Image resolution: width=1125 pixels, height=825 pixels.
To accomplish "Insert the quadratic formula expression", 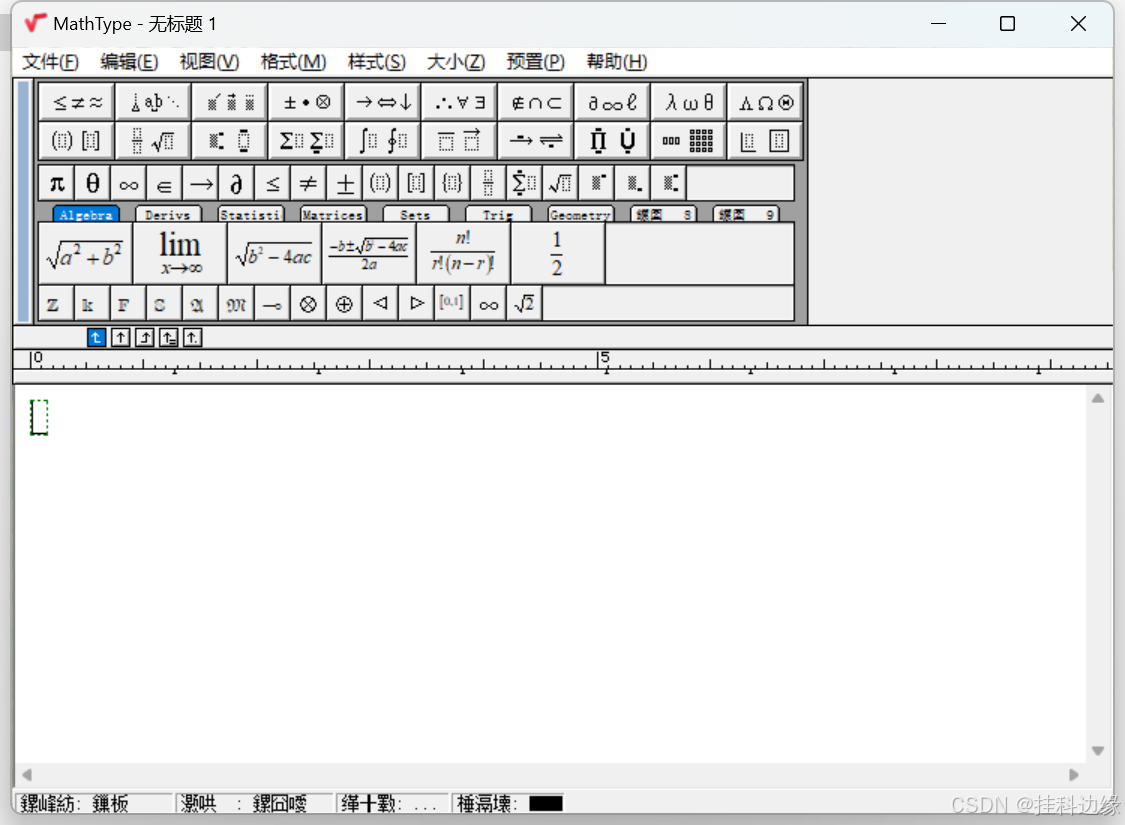I will [369, 253].
